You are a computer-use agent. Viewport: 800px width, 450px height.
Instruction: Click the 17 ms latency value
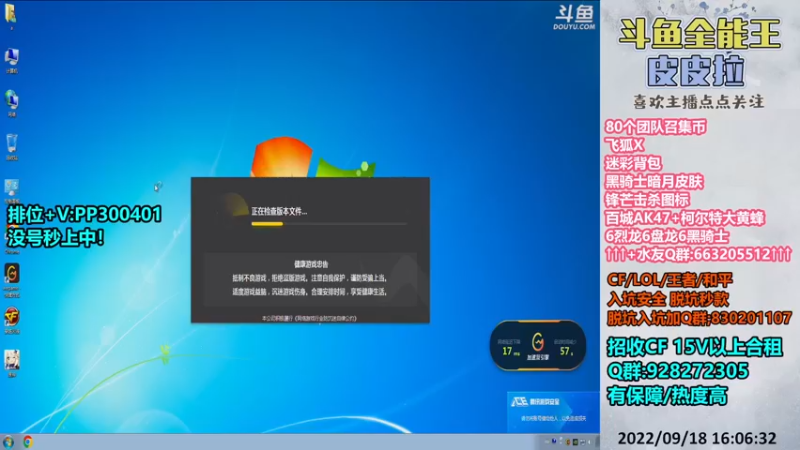[510, 351]
